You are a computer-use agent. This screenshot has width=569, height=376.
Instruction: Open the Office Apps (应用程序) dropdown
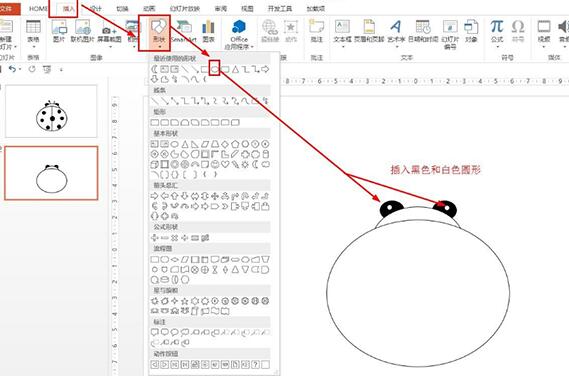[x=239, y=34]
